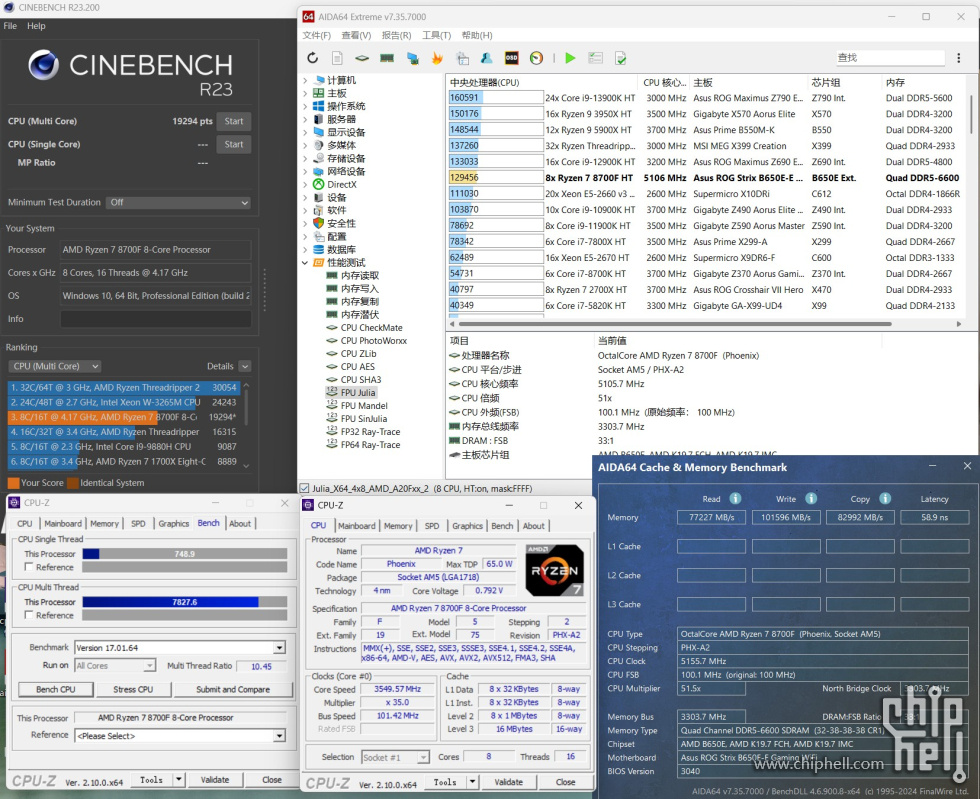Click the AIDA64 查找 search field
The height and width of the screenshot is (799, 980).
(890, 58)
